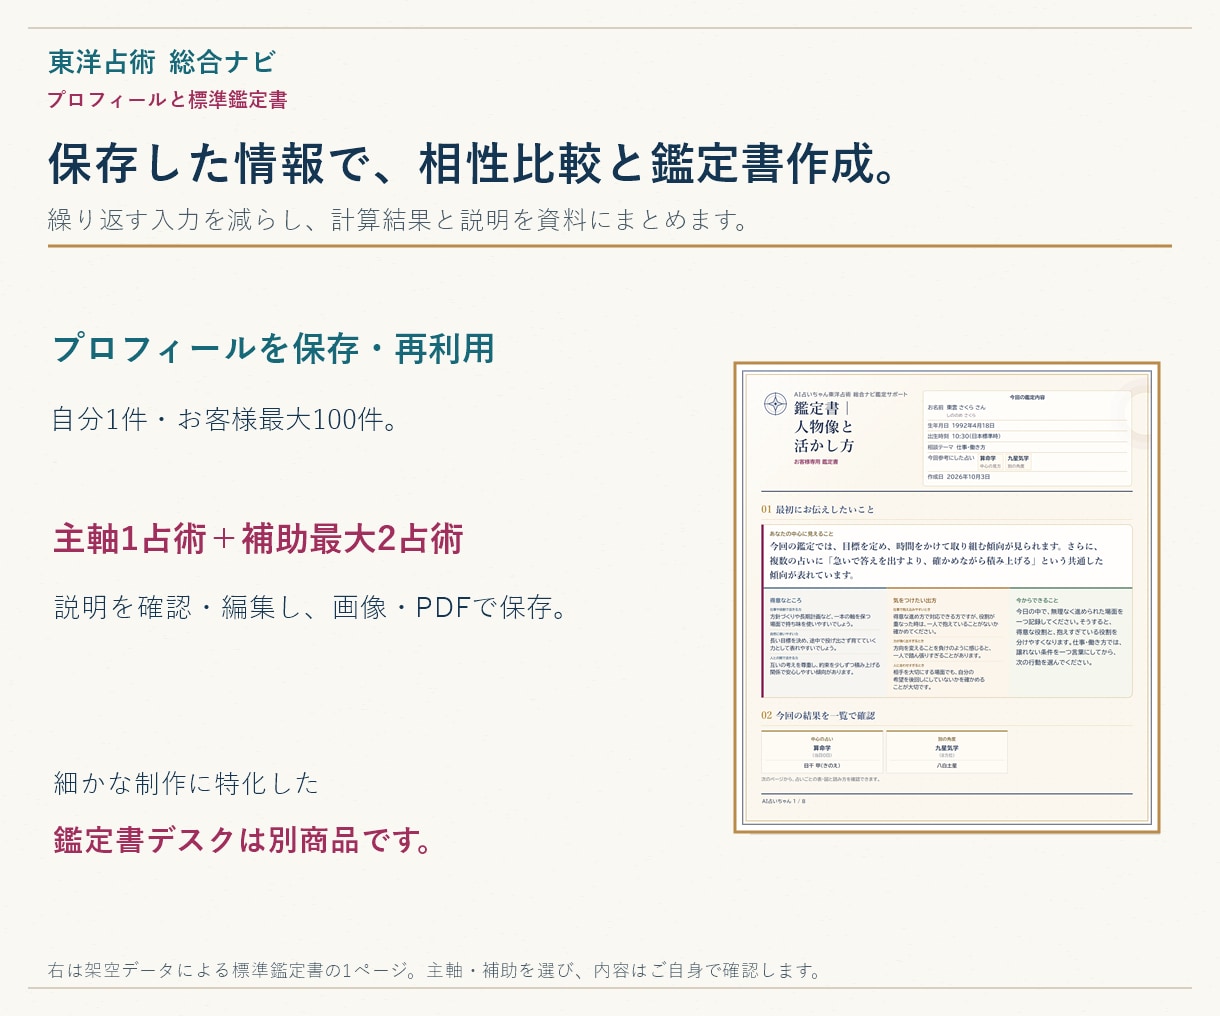Click the 別の角度 九星気学 result card
The image size is (1220, 1016).
click(946, 751)
